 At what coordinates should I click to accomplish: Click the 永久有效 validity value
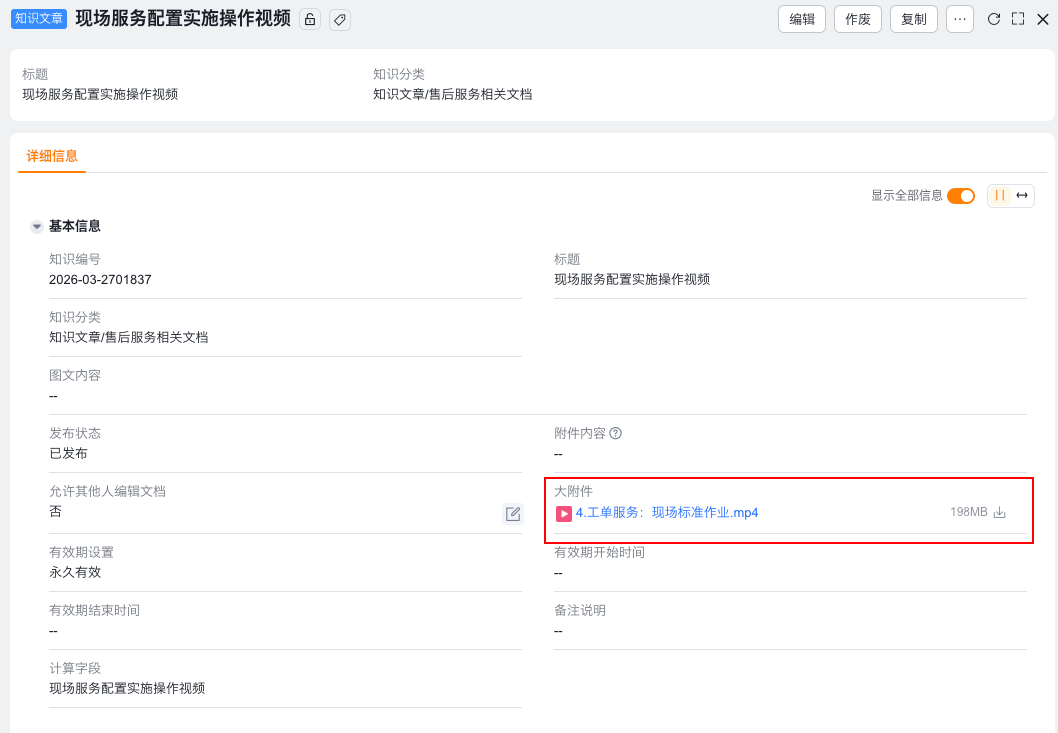pos(75,572)
